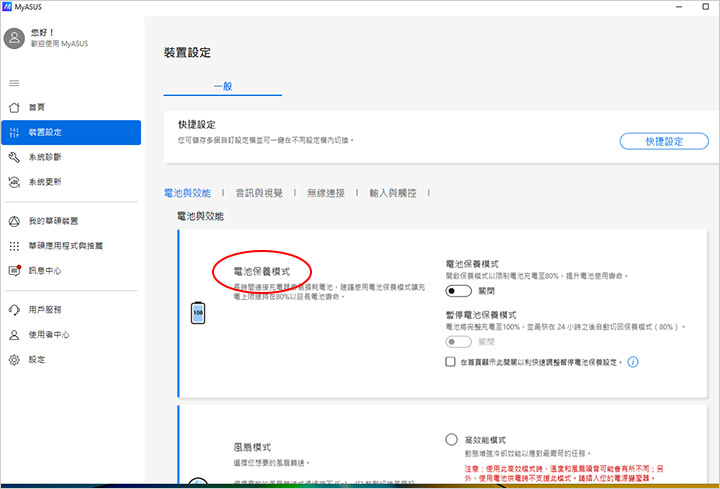Select the 一般 tab
This screenshot has height=489, width=720.
click(x=223, y=86)
